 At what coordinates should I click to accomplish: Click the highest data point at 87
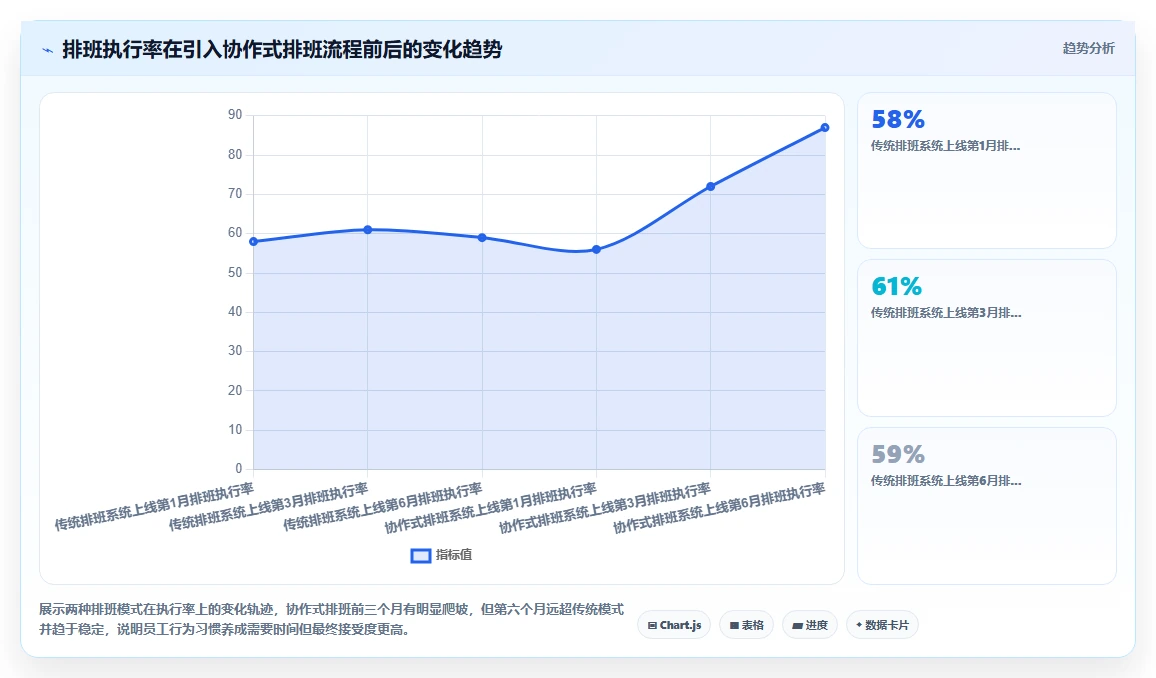click(x=825, y=127)
